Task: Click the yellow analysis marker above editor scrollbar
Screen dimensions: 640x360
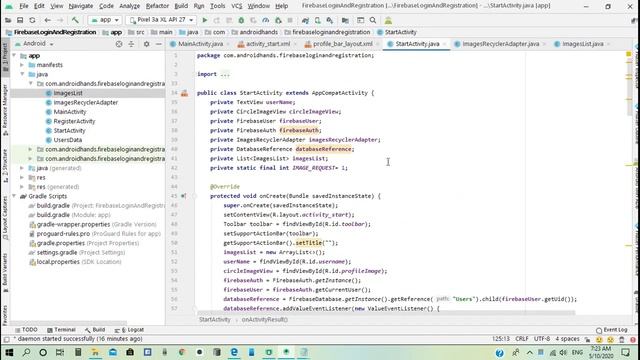Action: (629, 54)
